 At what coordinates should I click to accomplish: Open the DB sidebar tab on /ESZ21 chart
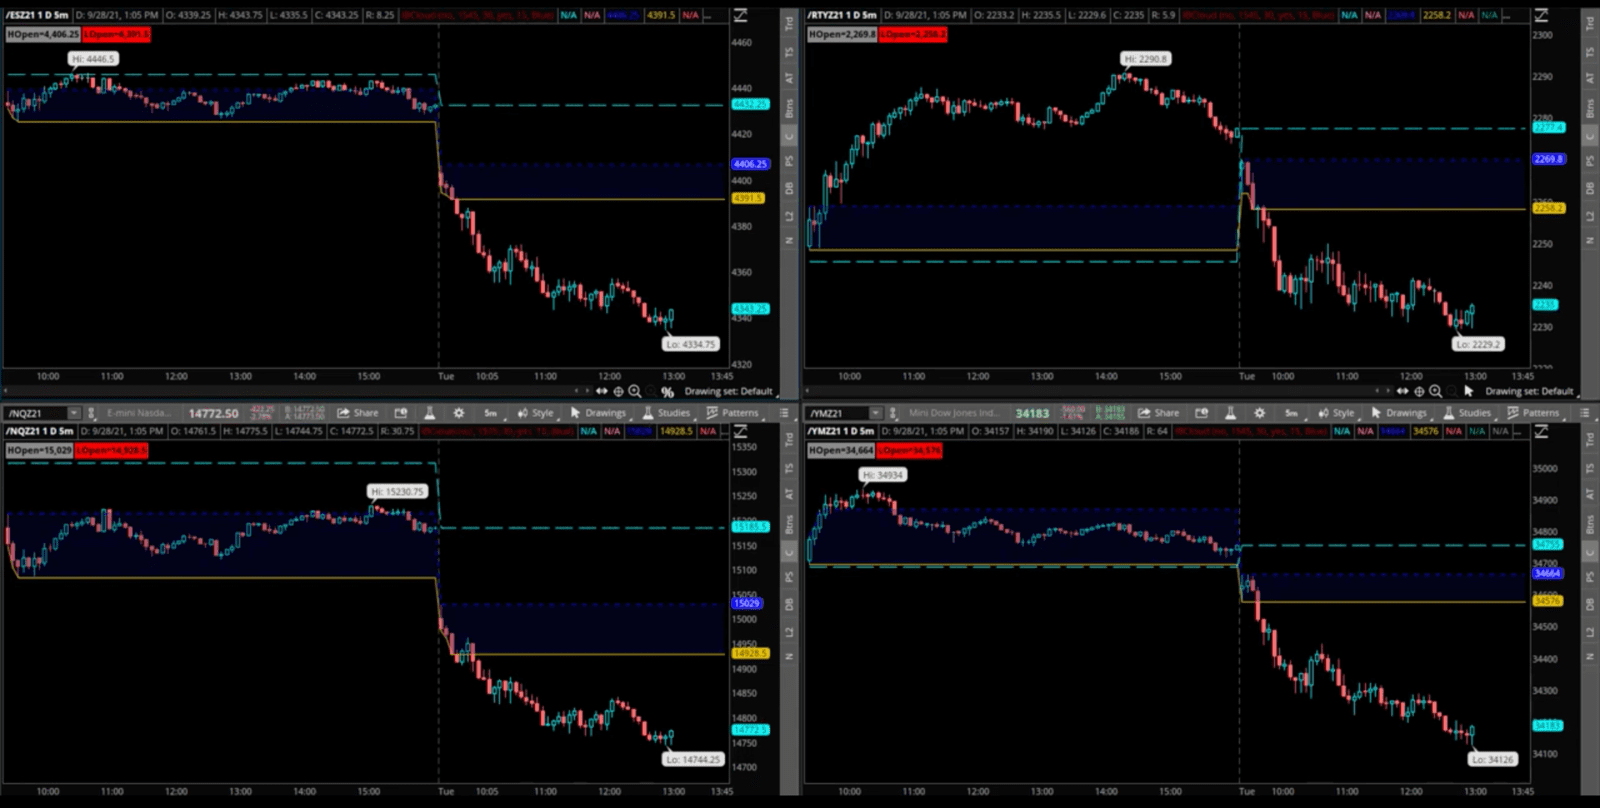pos(789,188)
